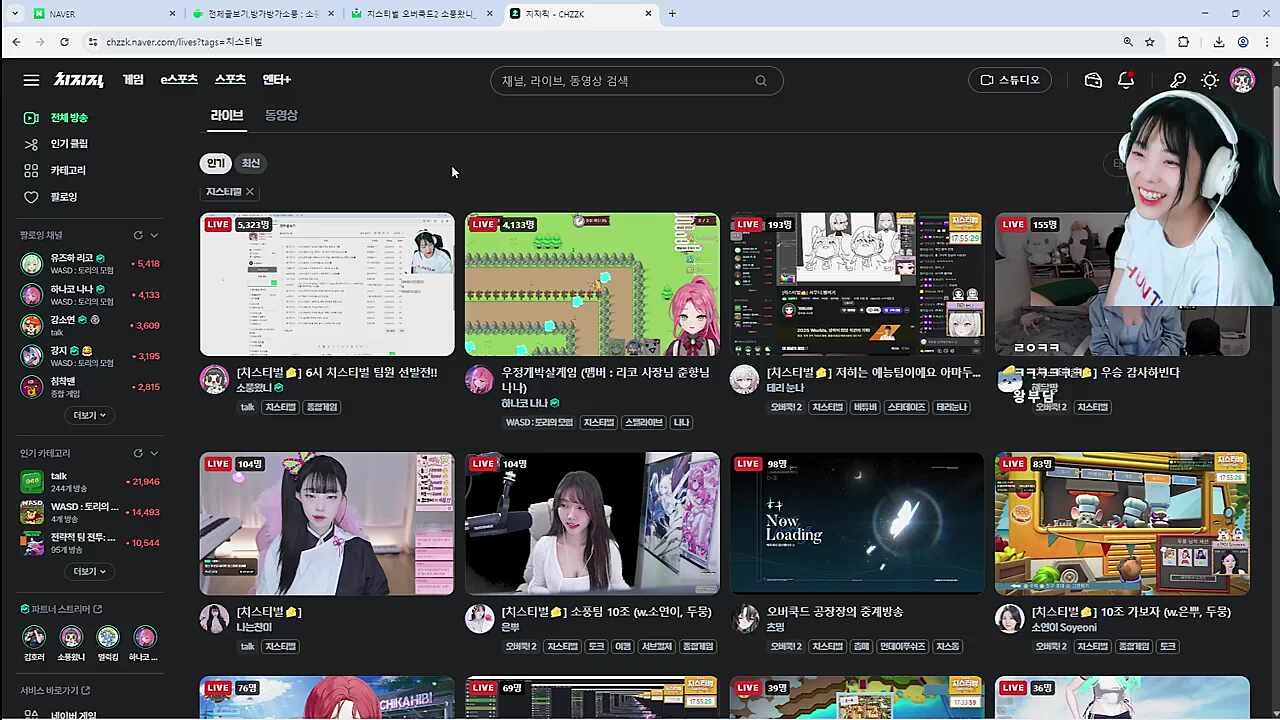
Task: Bookmark this page with the star icon
Action: pyautogui.click(x=1150, y=42)
